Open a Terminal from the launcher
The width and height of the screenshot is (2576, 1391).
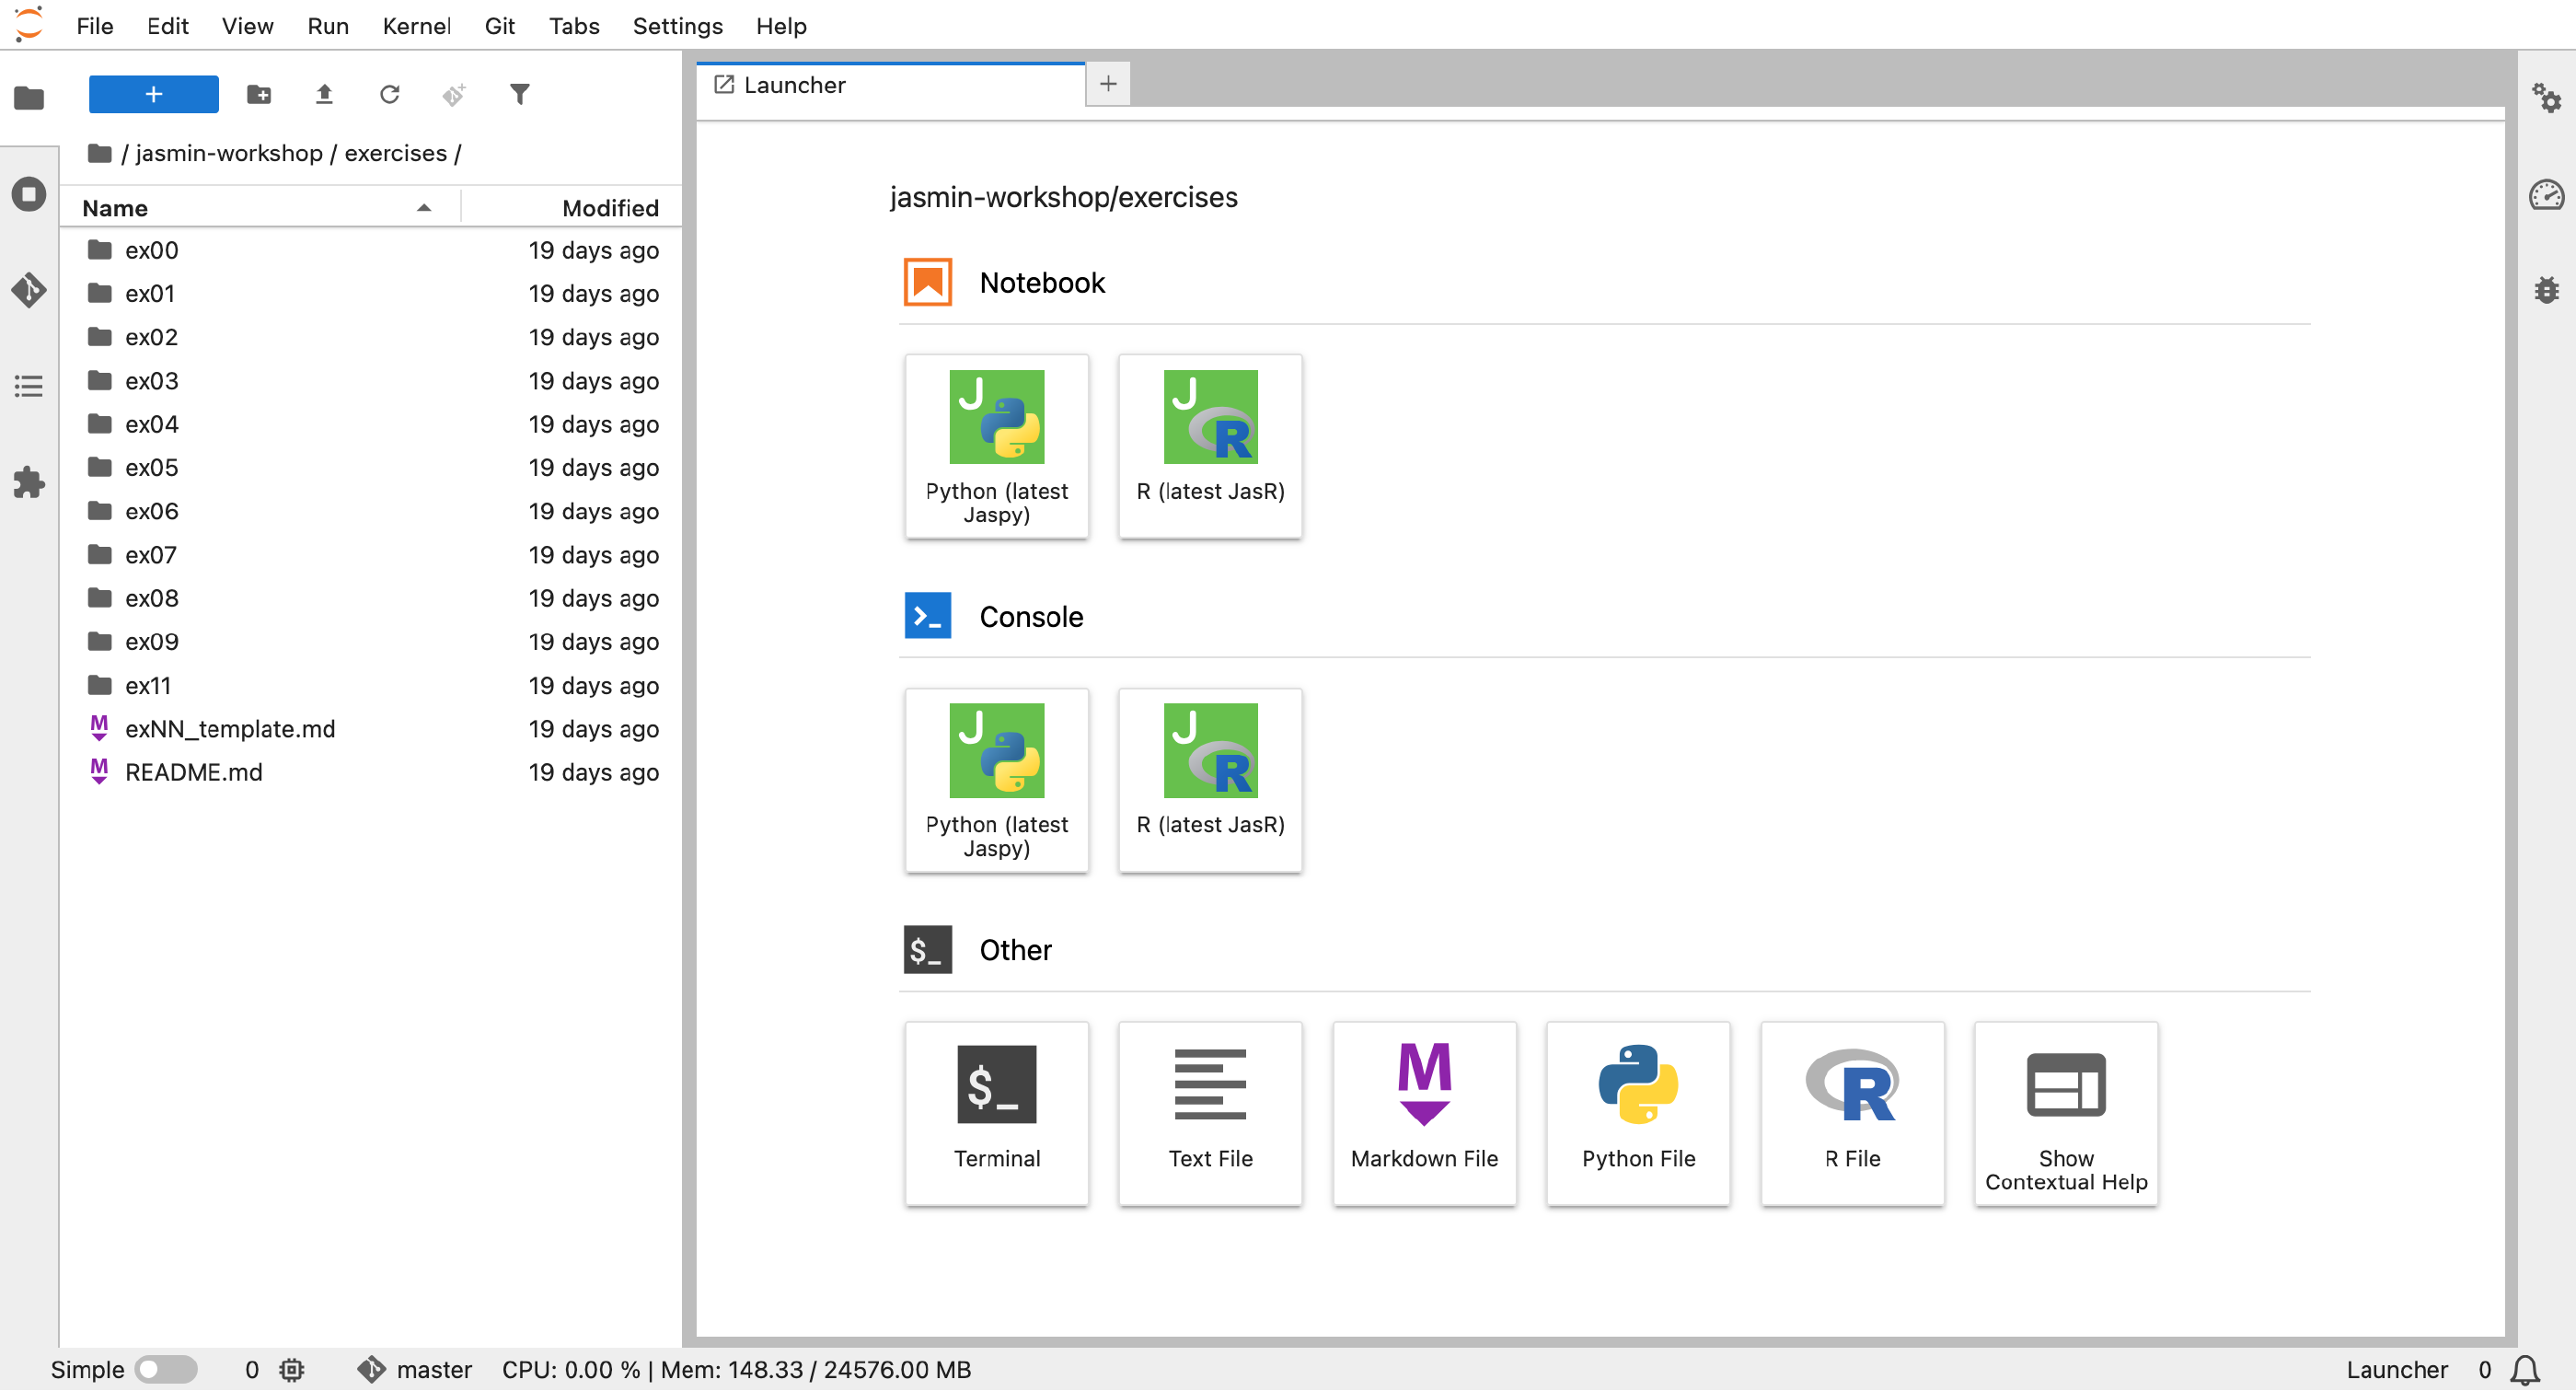(x=996, y=1113)
